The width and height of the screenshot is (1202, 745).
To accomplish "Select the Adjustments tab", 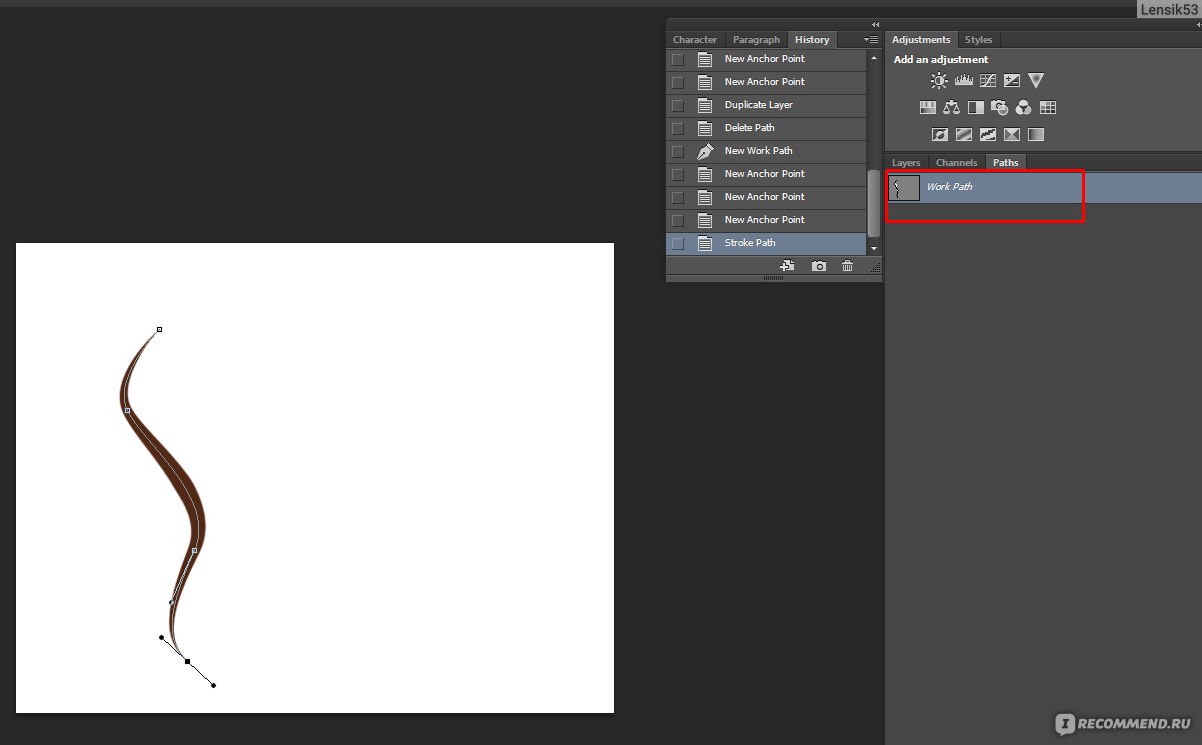I will (921, 40).
